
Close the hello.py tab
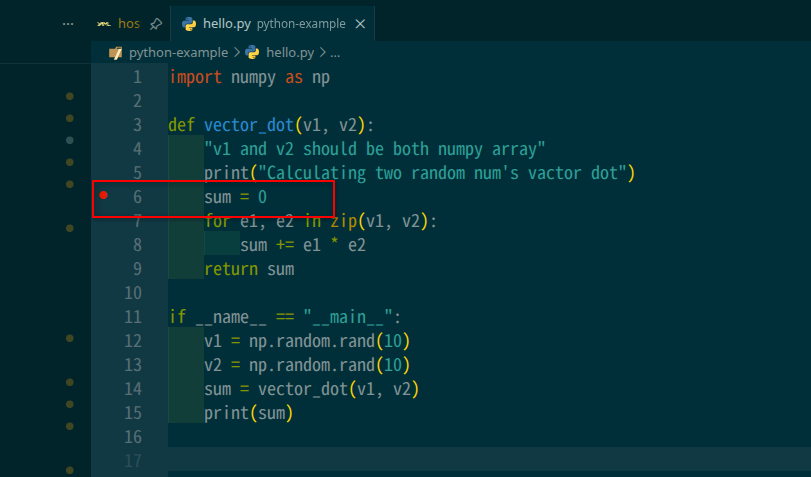(361, 24)
